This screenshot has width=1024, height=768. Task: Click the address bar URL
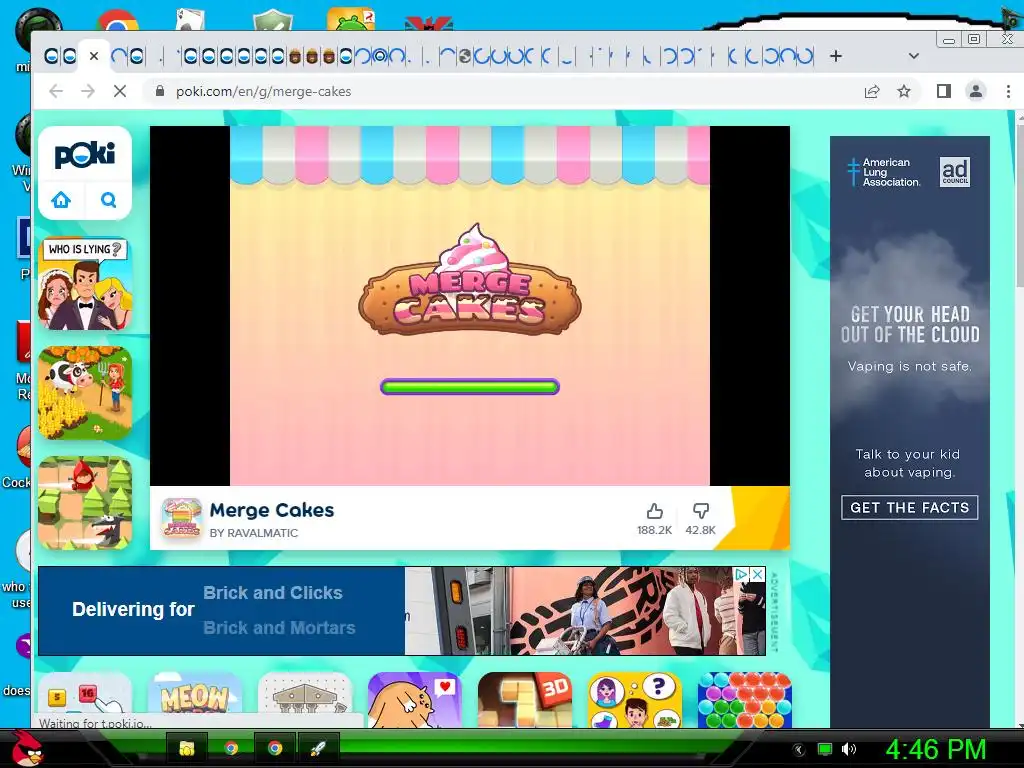[264, 91]
